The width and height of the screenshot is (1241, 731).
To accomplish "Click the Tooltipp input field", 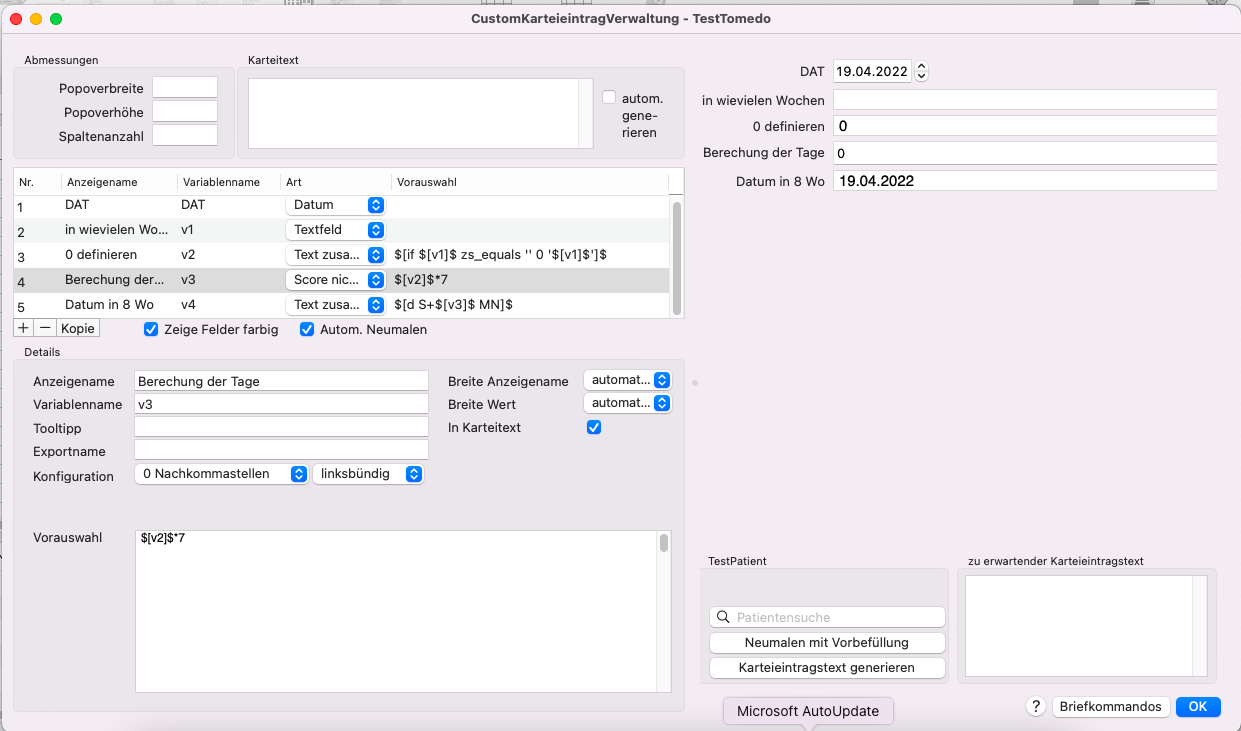I will click(281, 428).
